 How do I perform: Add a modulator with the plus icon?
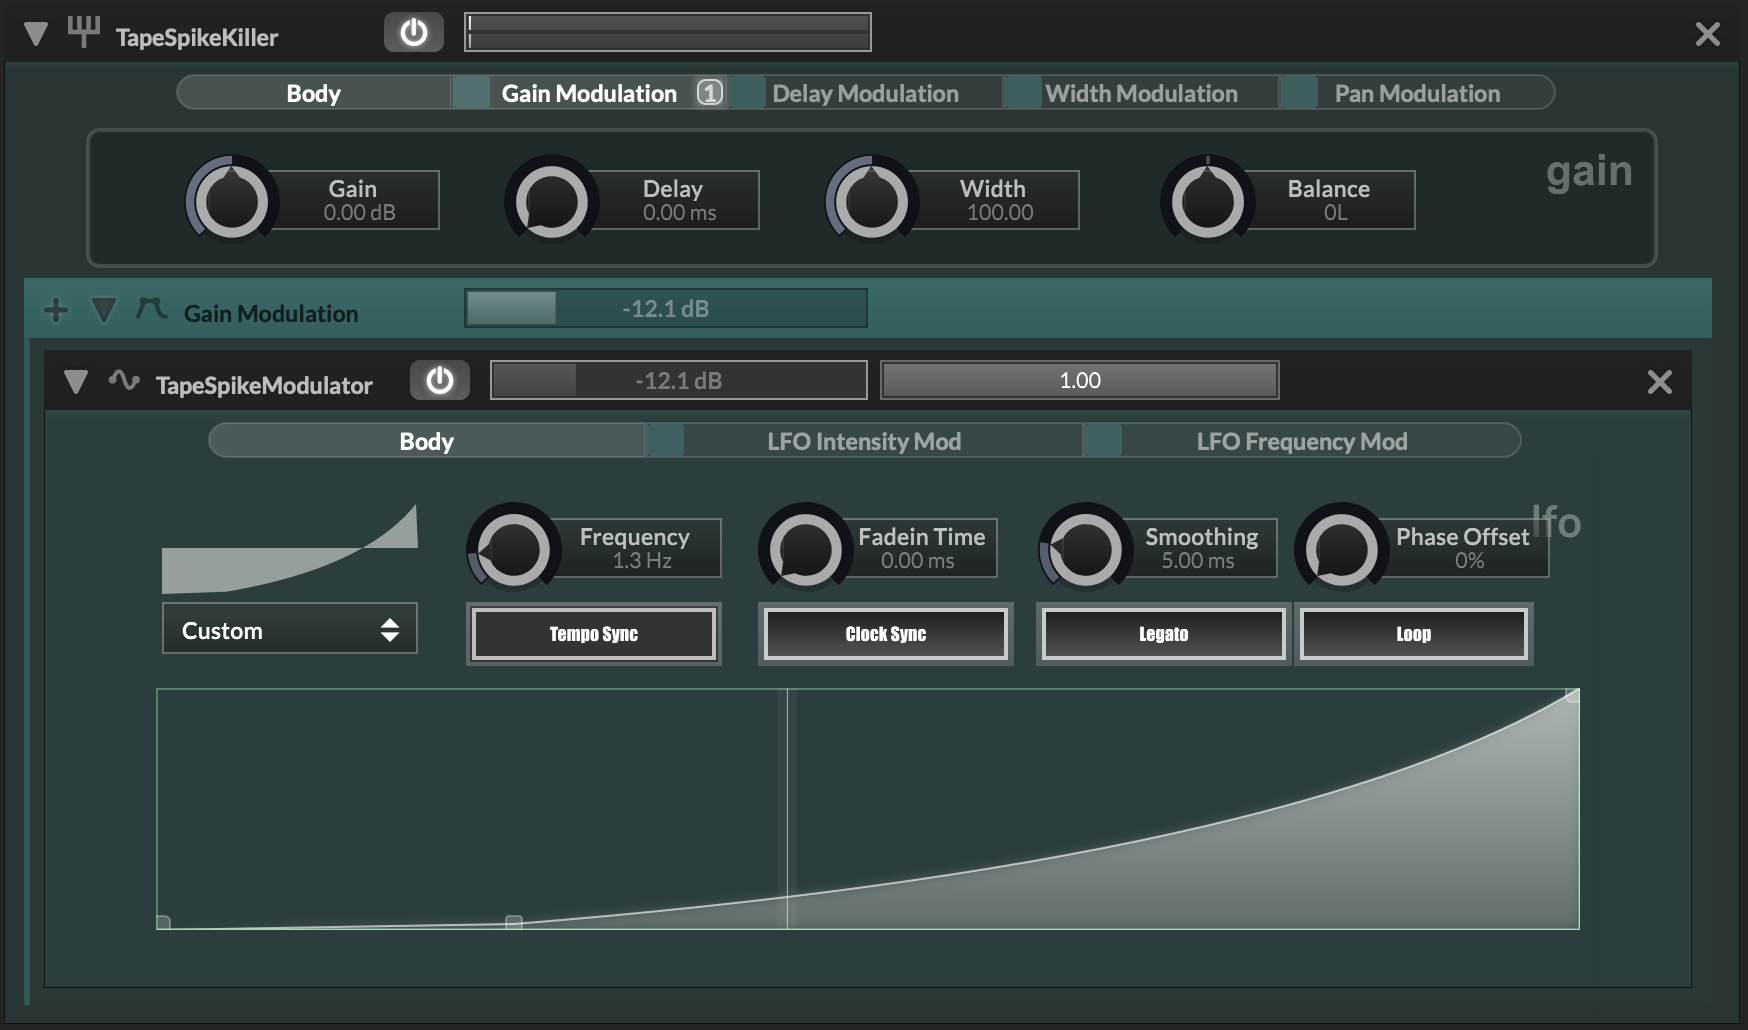56,310
